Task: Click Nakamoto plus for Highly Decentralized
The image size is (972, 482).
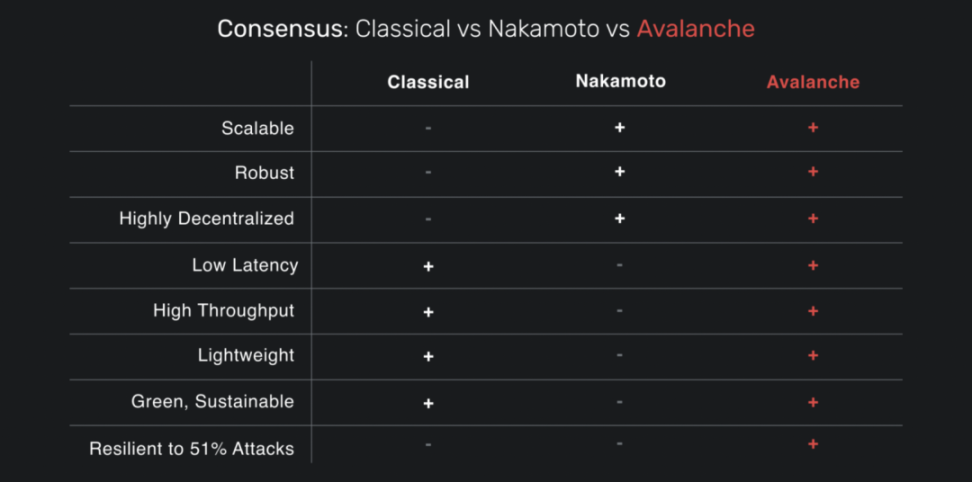Action: point(620,218)
